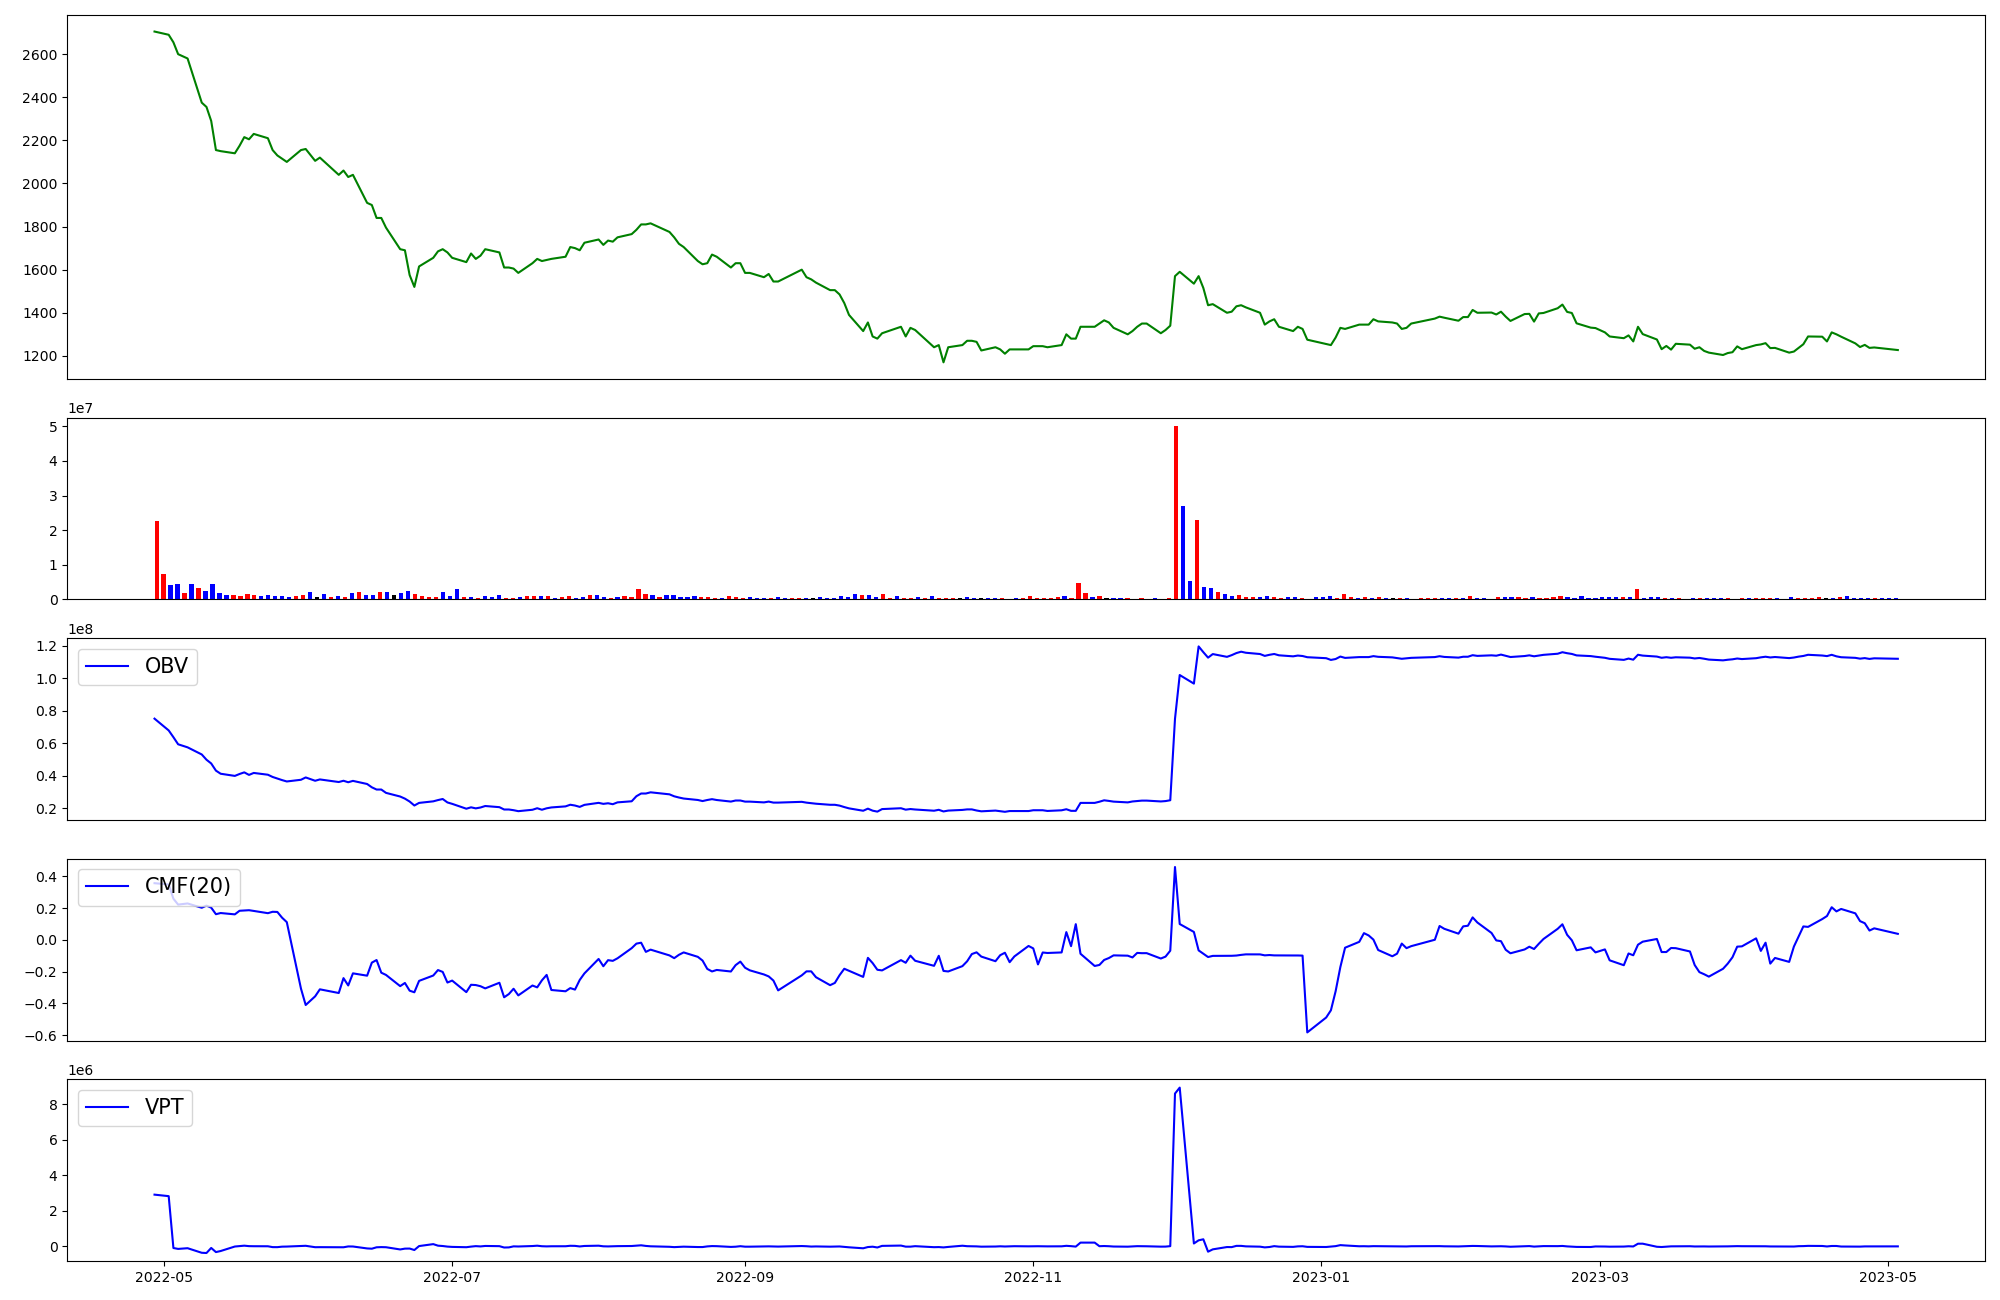
Task: Click the OBV legend label
Action: pyautogui.click(x=166, y=666)
